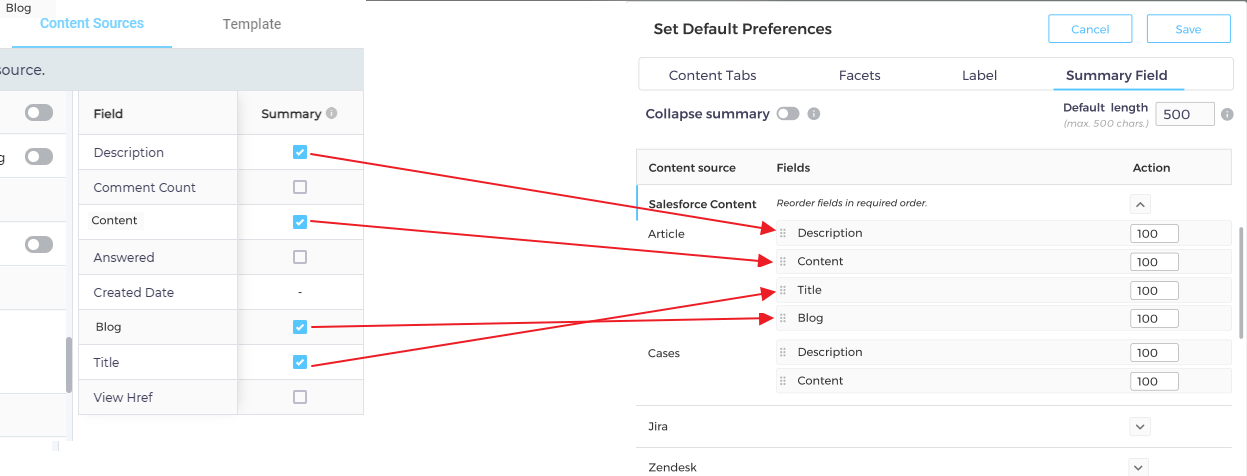Click drag handle icon beside Cases Content field
The width and height of the screenshot is (1247, 476).
tap(783, 381)
